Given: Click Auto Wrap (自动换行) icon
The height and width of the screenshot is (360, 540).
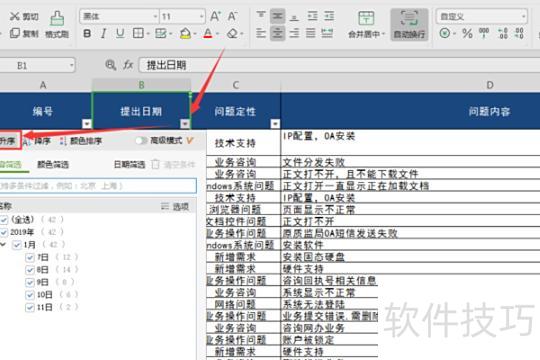Looking at the screenshot, I should [409, 24].
